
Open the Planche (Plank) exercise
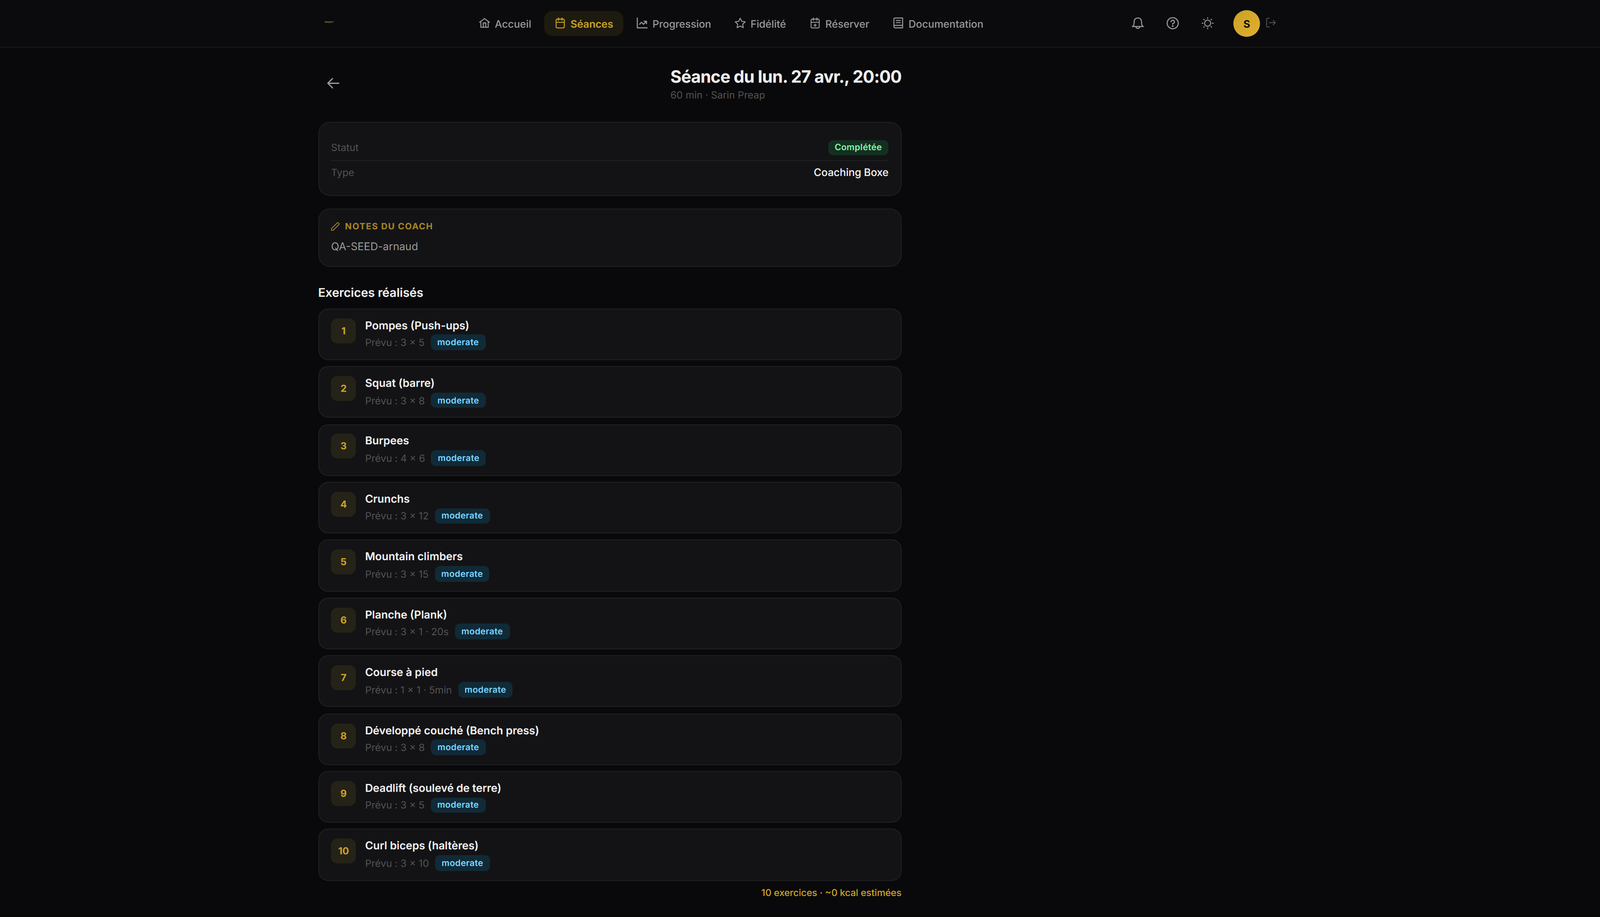pos(610,624)
